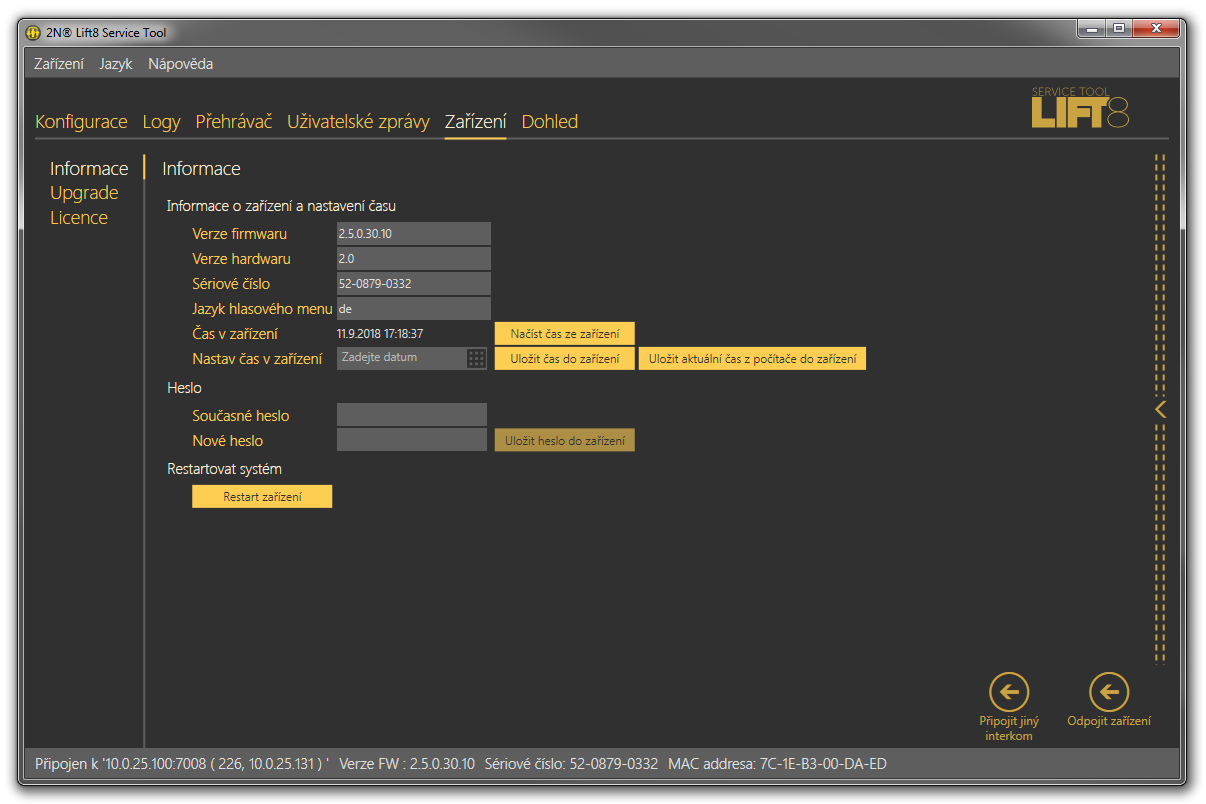This screenshot has height=804, width=1206.
Task: Expand the right side panel chevron
Action: coord(1160,409)
